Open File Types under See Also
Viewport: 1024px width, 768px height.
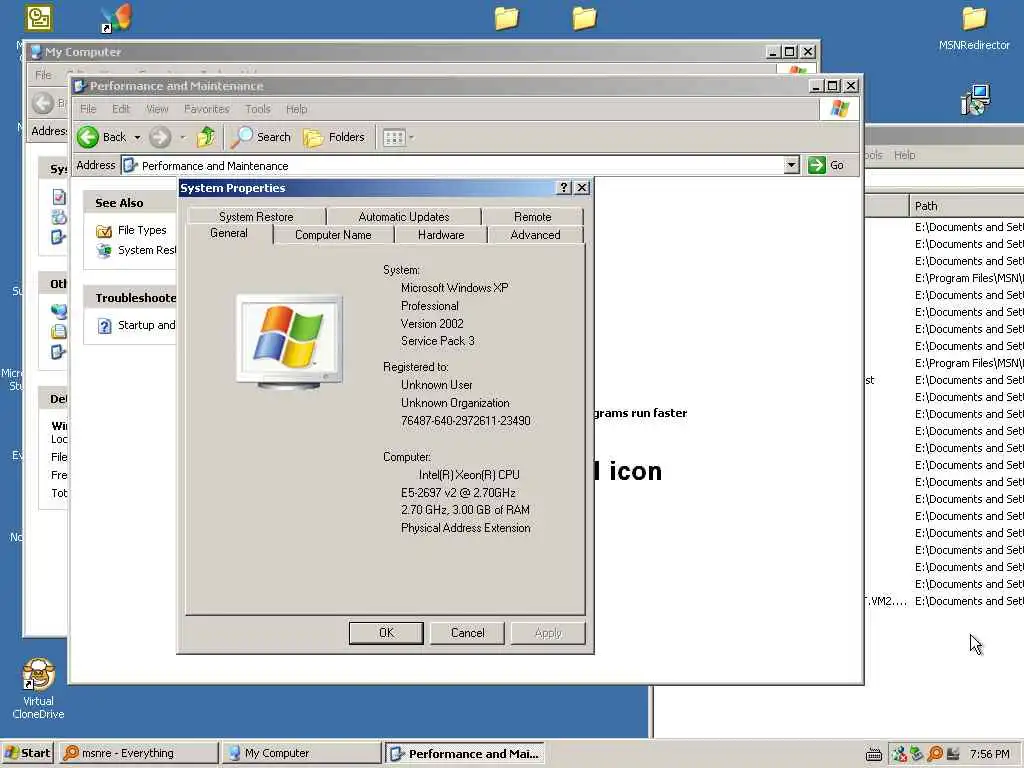coord(142,230)
